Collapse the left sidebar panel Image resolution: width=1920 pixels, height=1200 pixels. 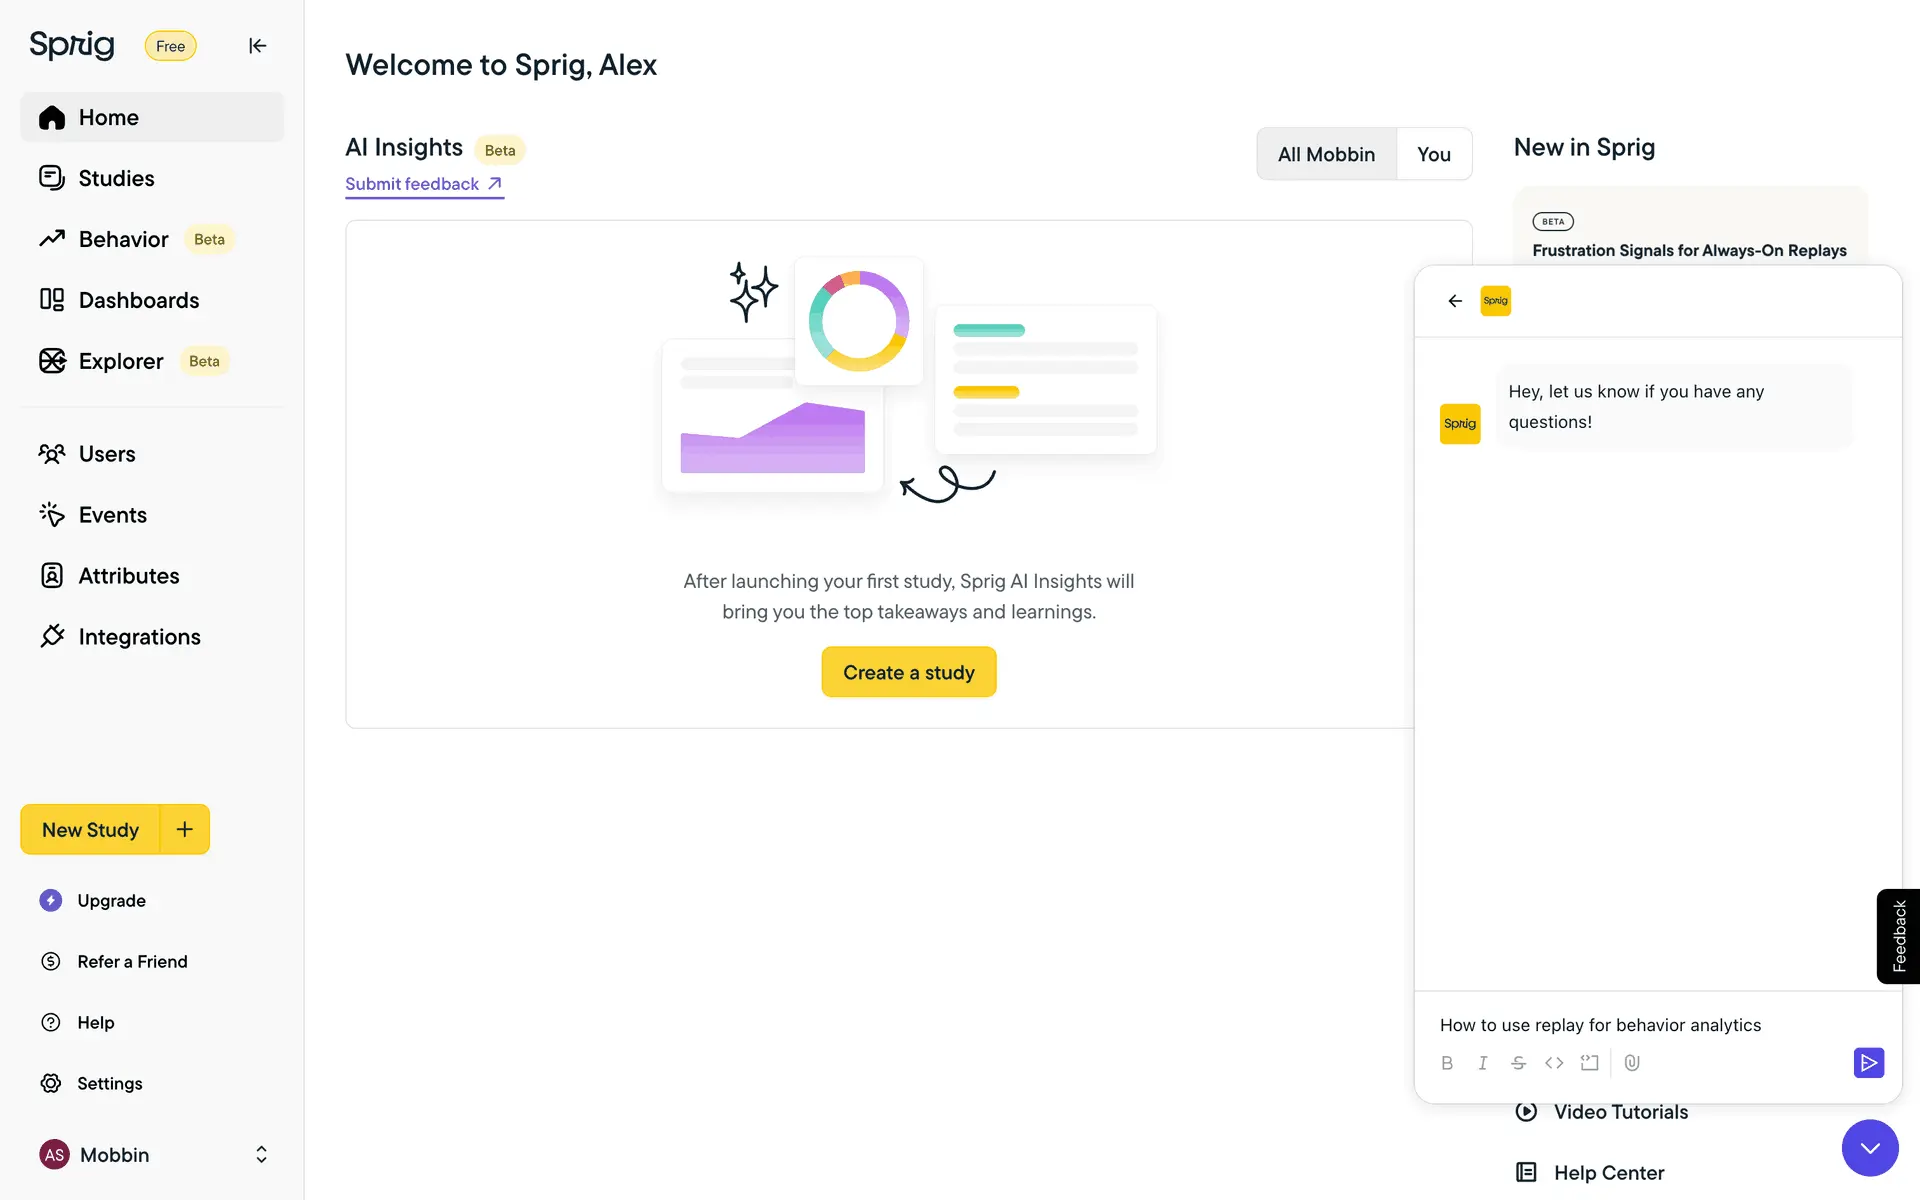coord(257,46)
